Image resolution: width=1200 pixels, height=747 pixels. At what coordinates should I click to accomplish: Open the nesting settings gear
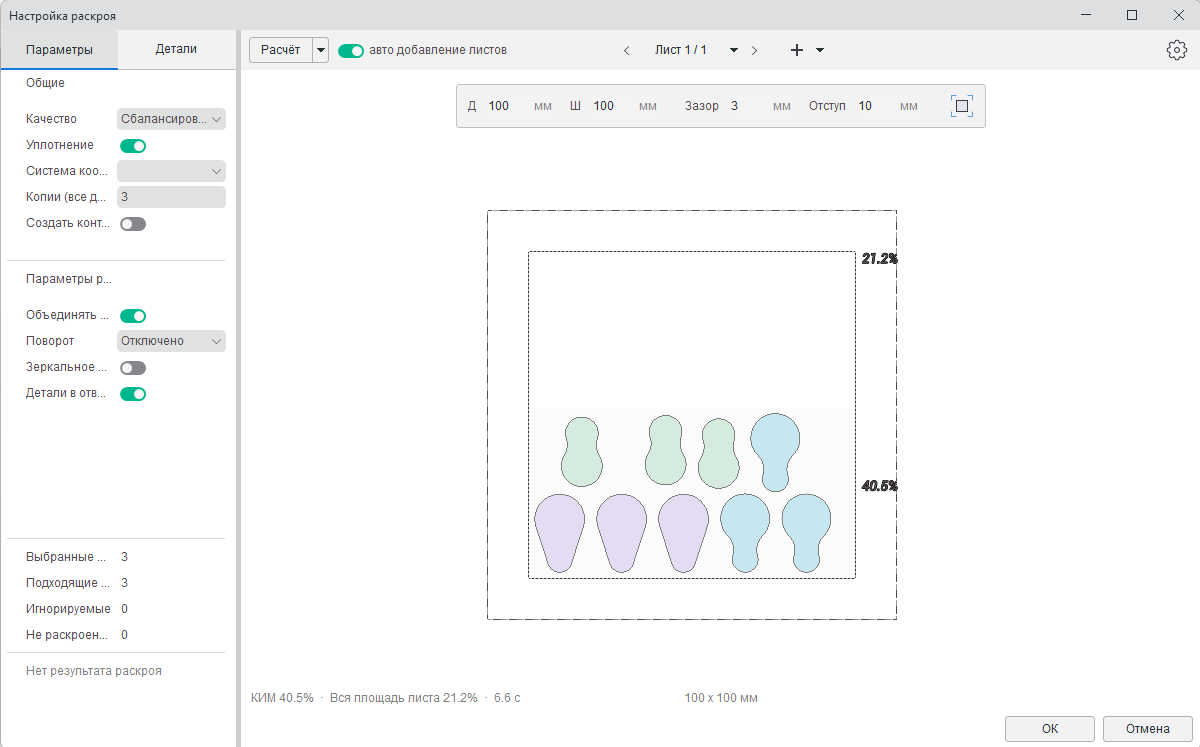(1177, 50)
